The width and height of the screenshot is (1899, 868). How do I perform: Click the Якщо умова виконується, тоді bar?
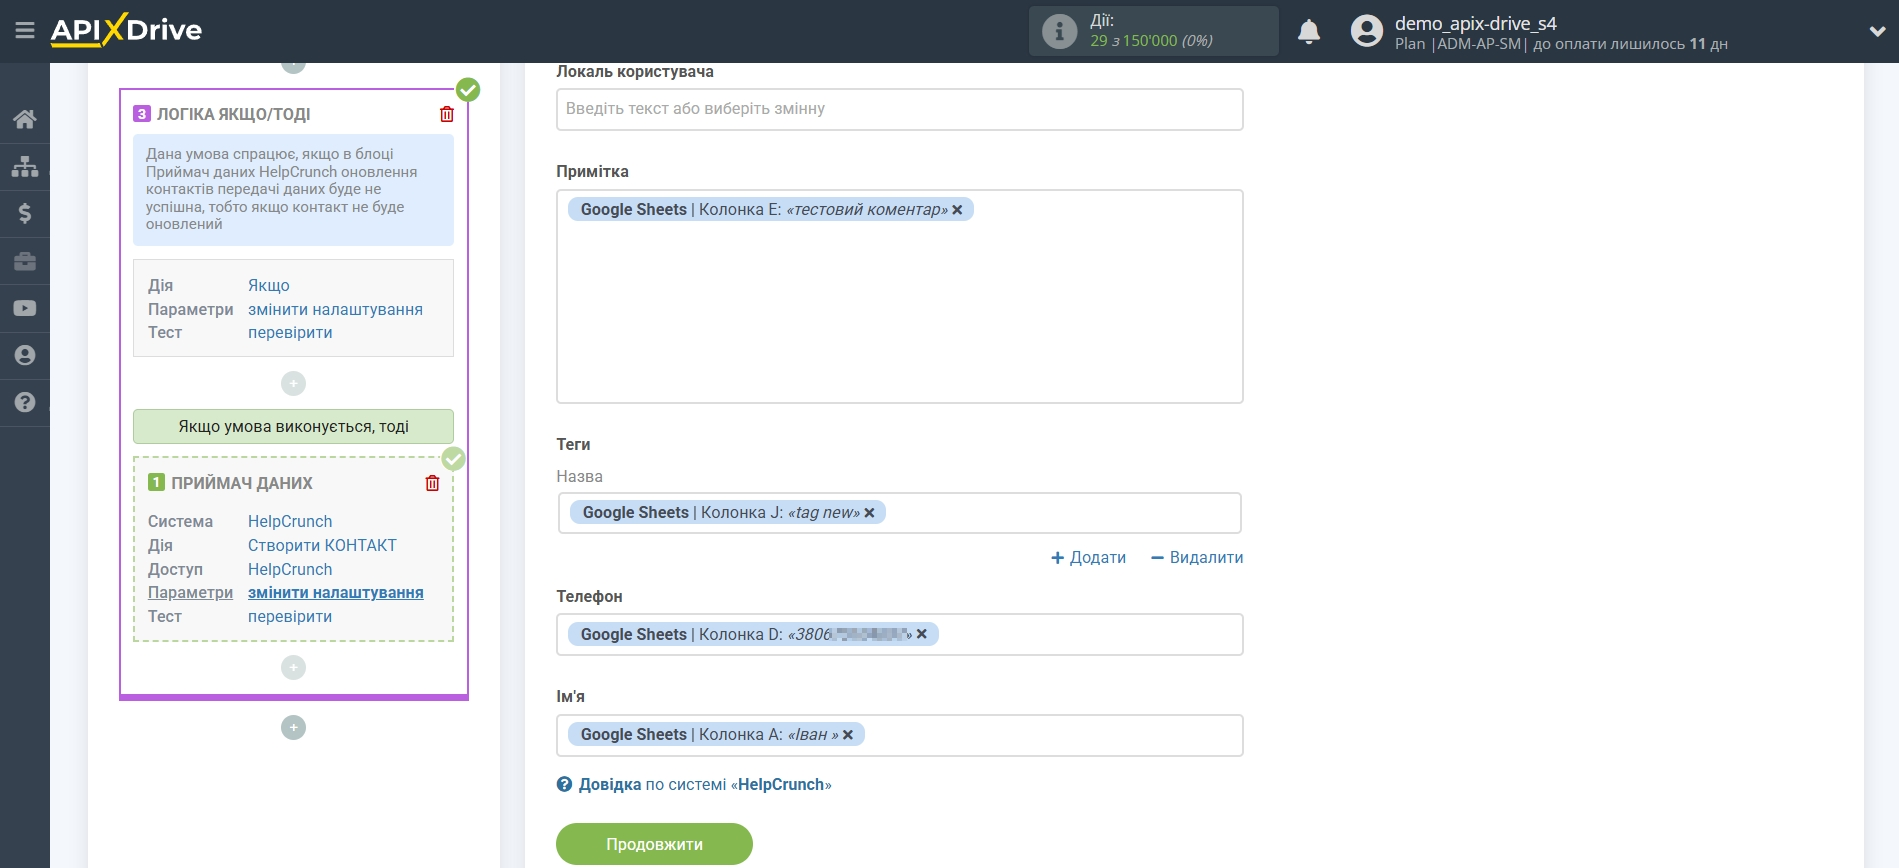point(293,426)
